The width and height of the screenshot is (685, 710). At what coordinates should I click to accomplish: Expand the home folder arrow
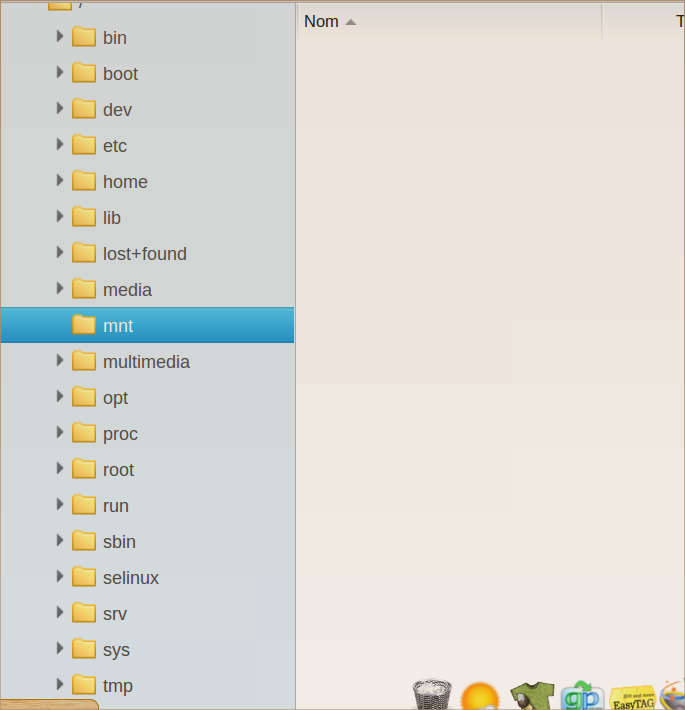coord(59,181)
